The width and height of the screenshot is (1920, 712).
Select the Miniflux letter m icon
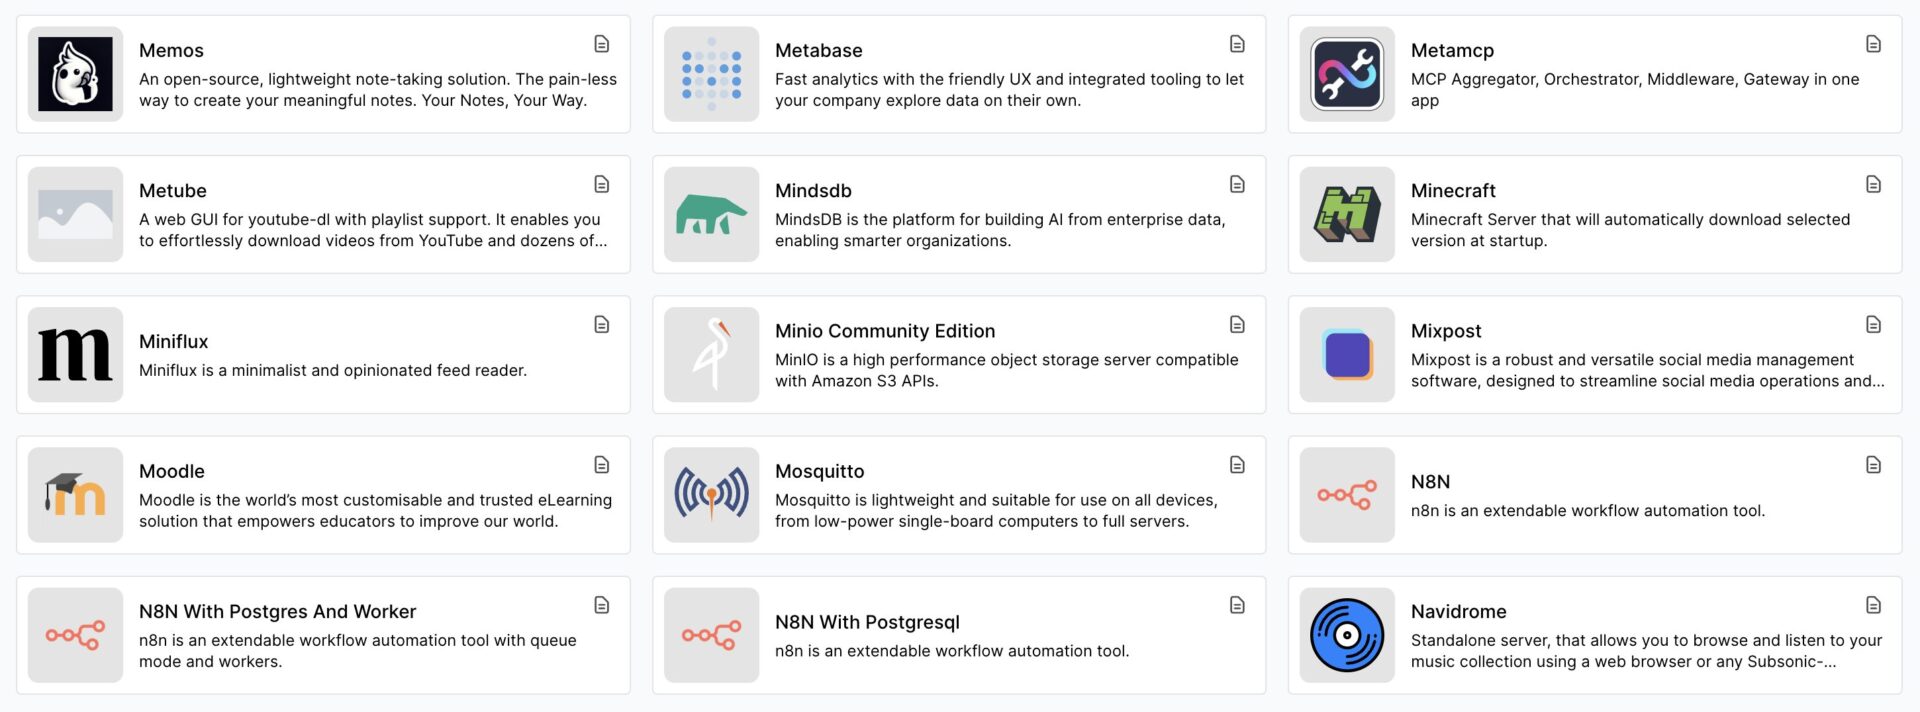click(x=75, y=353)
